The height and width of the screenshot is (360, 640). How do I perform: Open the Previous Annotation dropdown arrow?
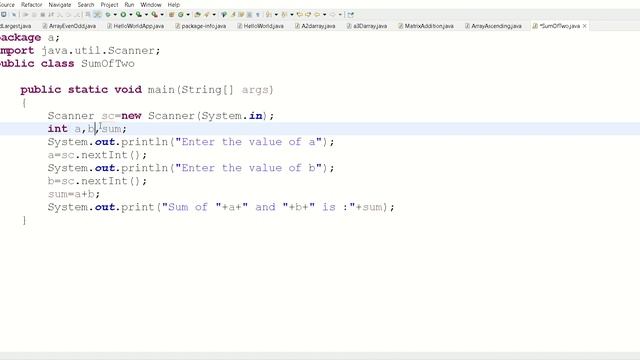[x=291, y=15]
